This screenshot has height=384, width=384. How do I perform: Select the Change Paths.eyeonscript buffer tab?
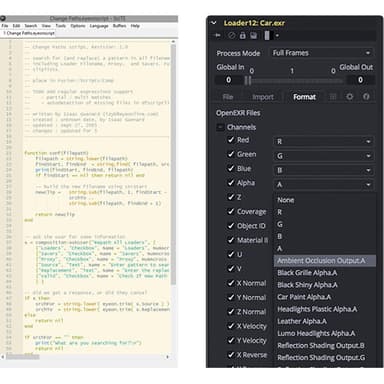pyautogui.click(x=29, y=33)
